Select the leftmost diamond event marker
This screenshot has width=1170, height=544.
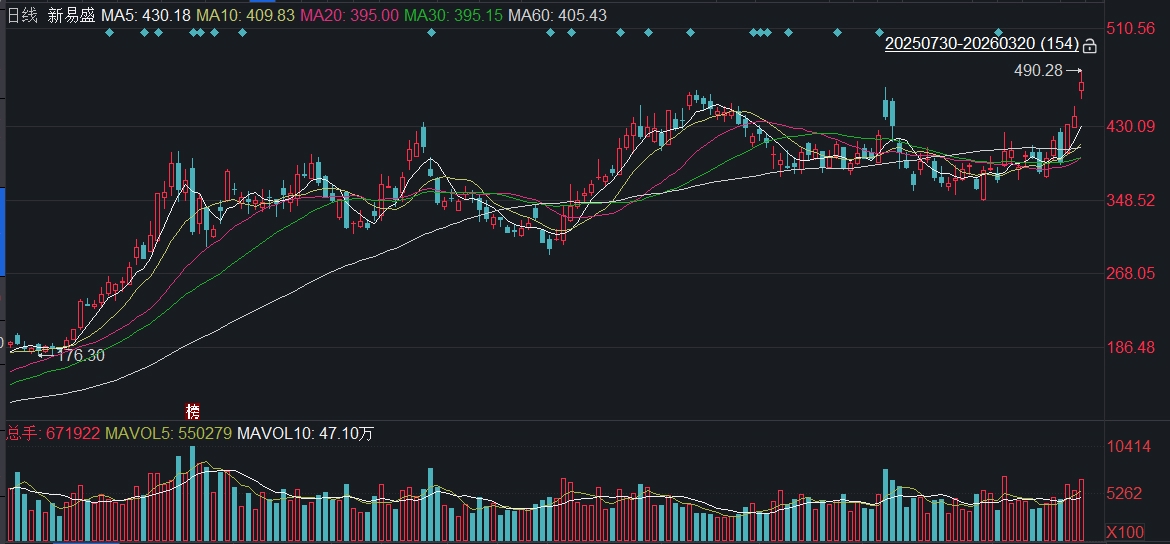[x=109, y=33]
